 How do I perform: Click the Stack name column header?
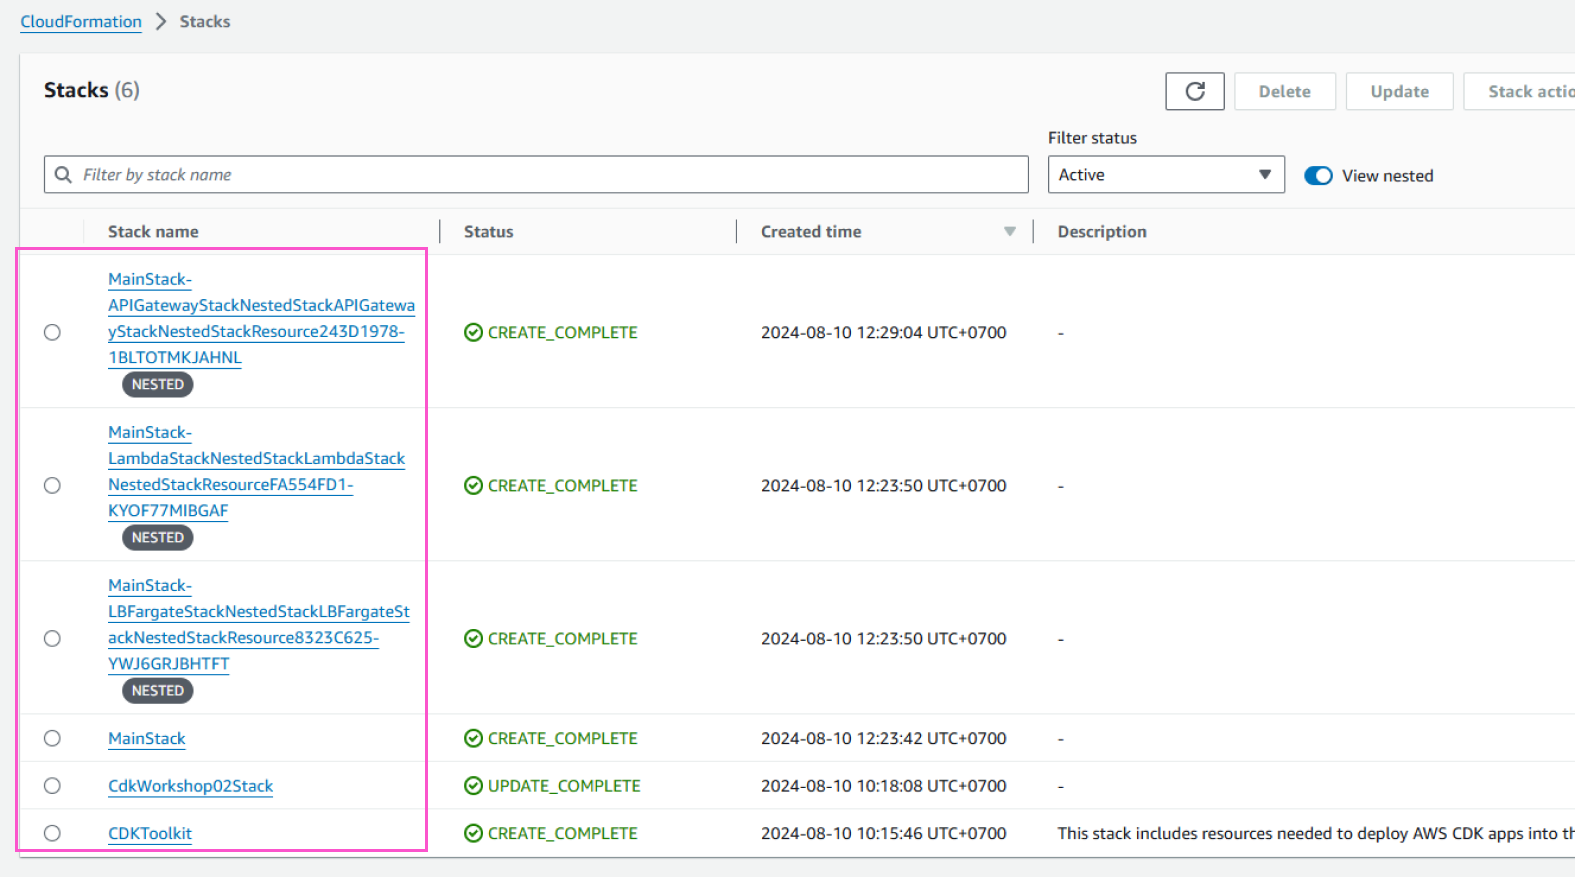153,231
